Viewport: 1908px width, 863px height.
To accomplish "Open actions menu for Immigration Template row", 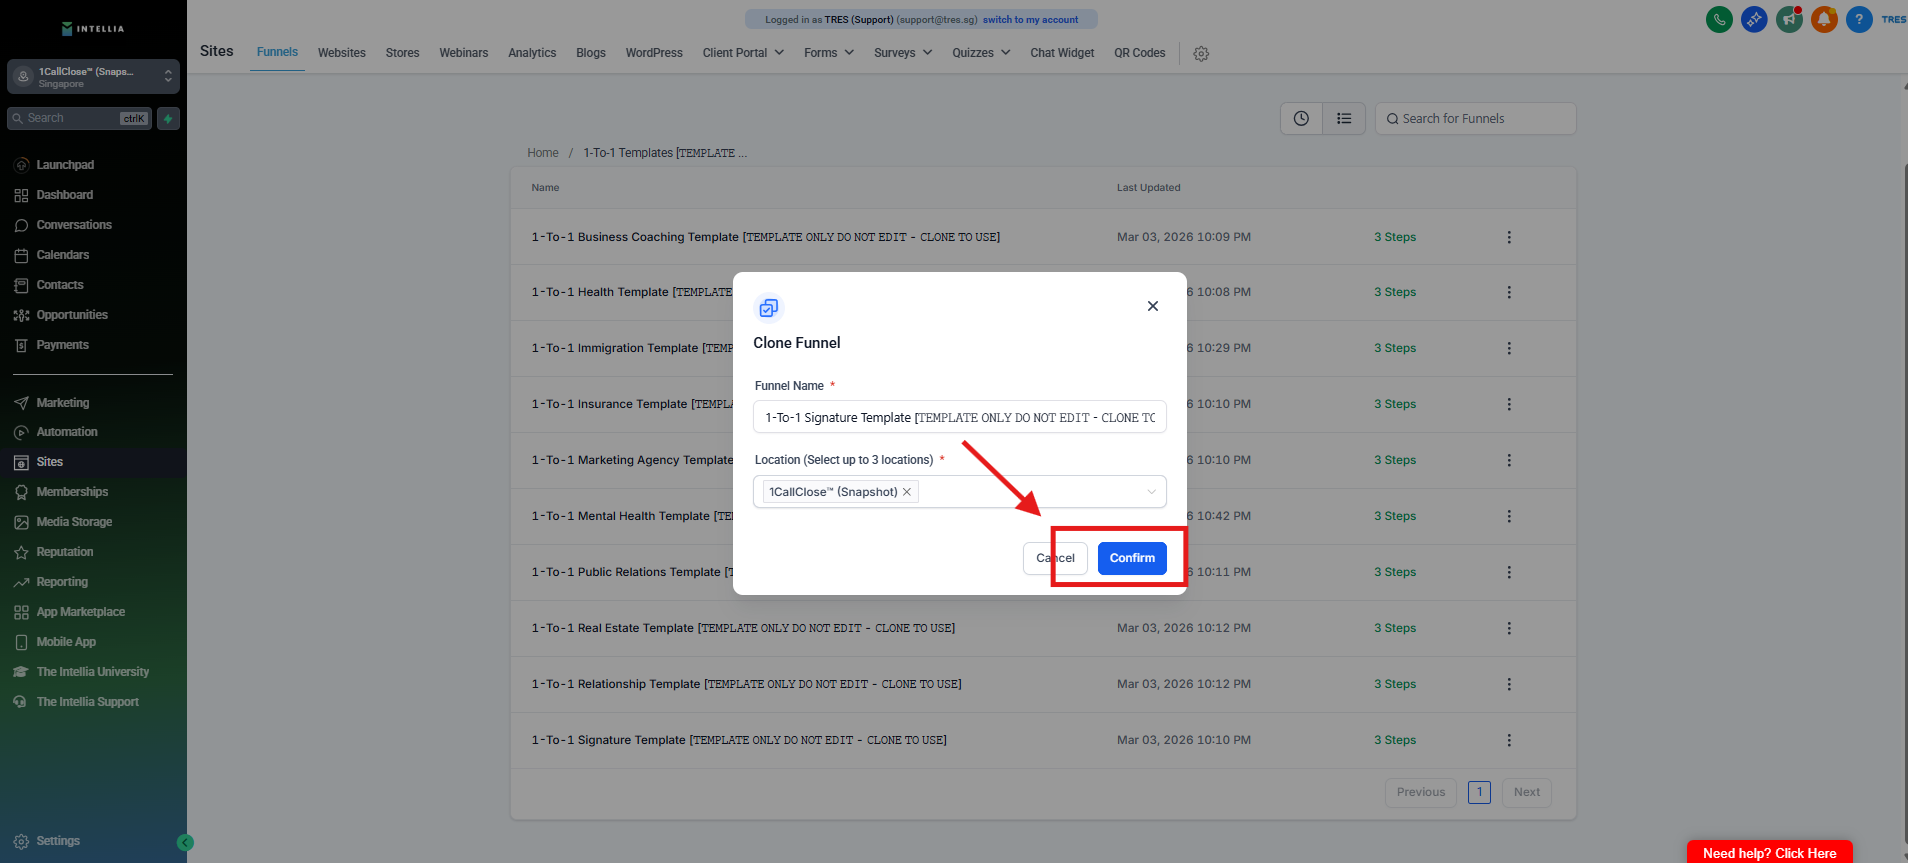I will click(x=1509, y=348).
